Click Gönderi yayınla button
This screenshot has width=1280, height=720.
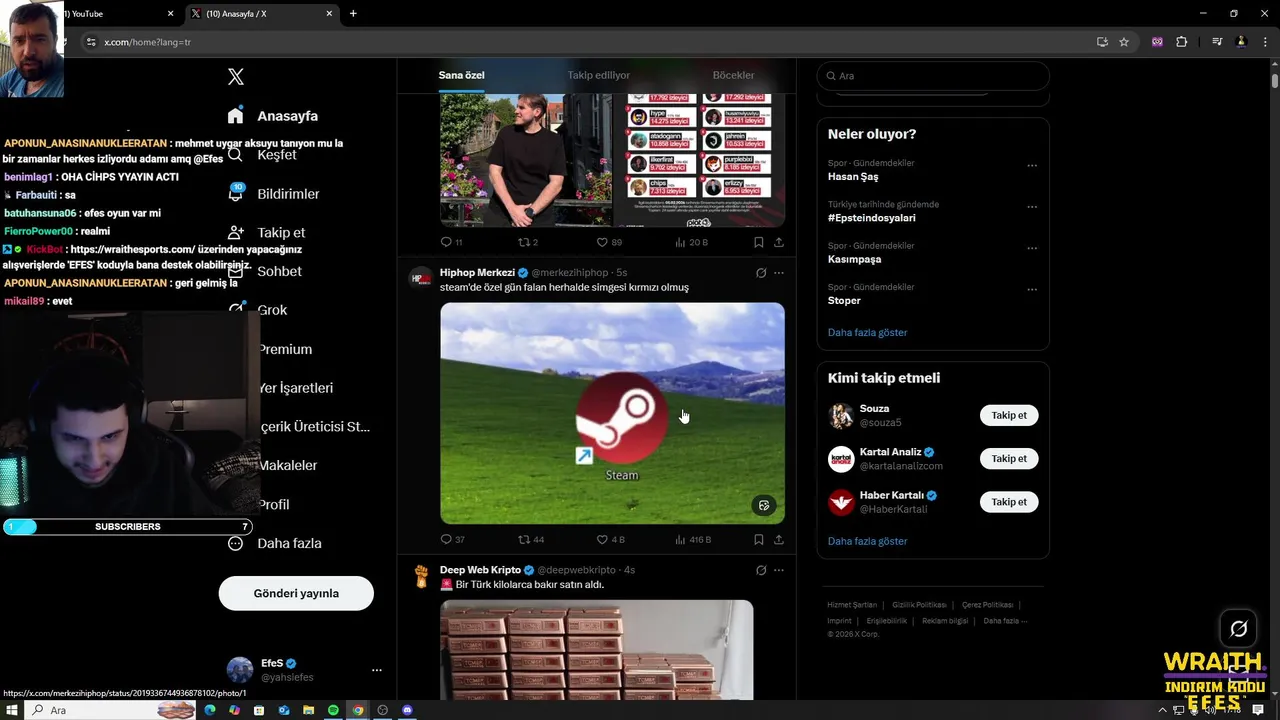[296, 593]
